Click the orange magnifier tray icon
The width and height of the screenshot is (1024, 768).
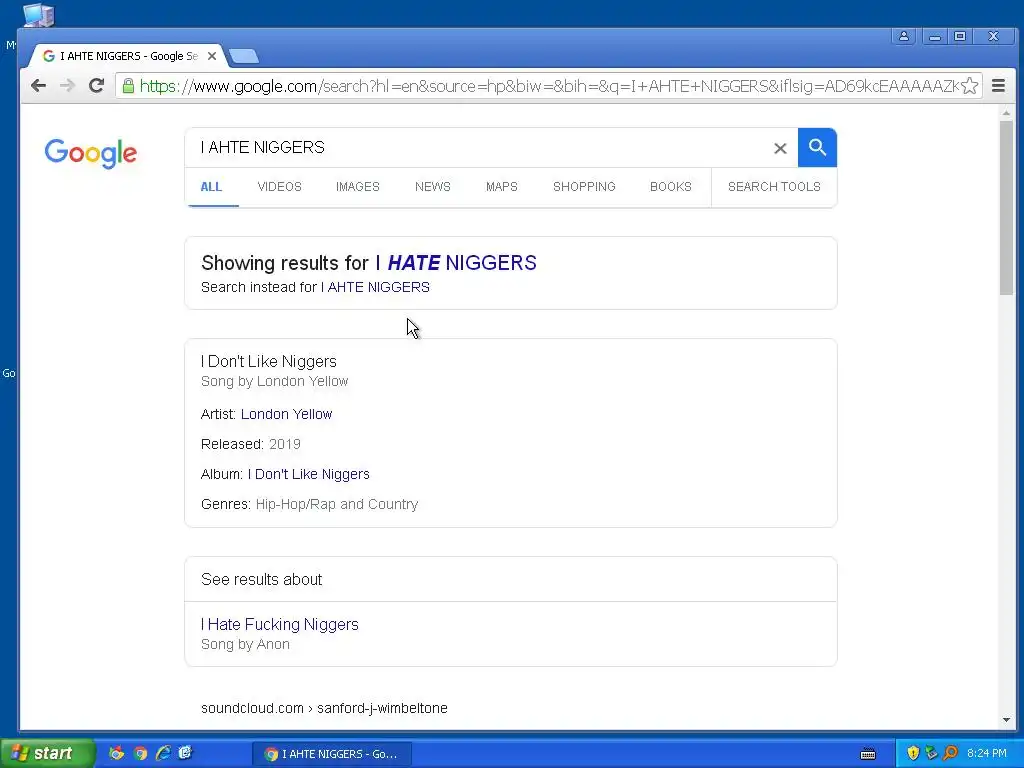(950, 753)
